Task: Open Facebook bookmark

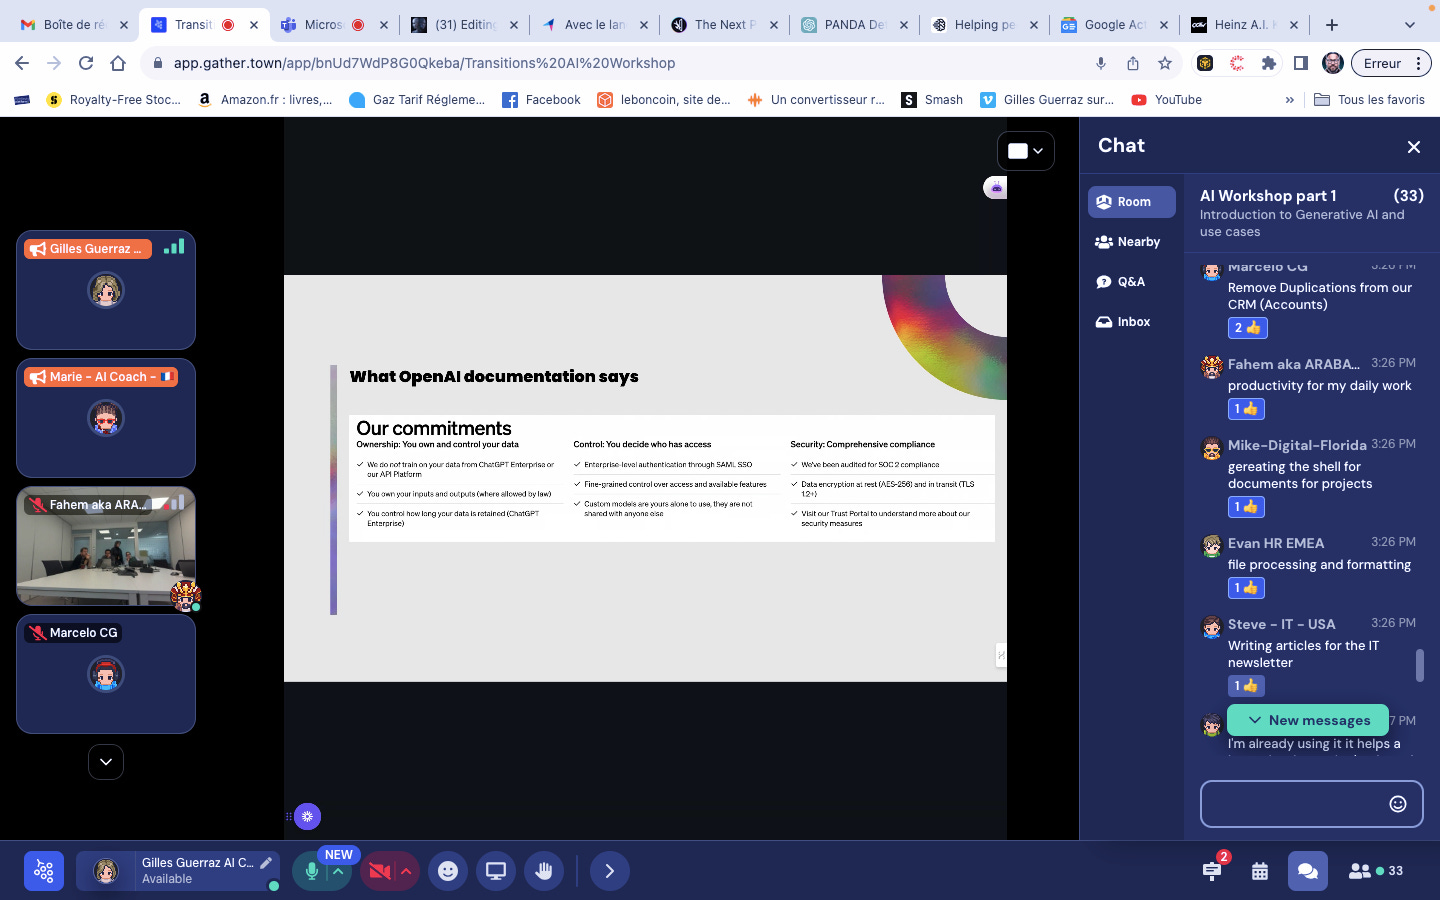Action: [x=541, y=100]
